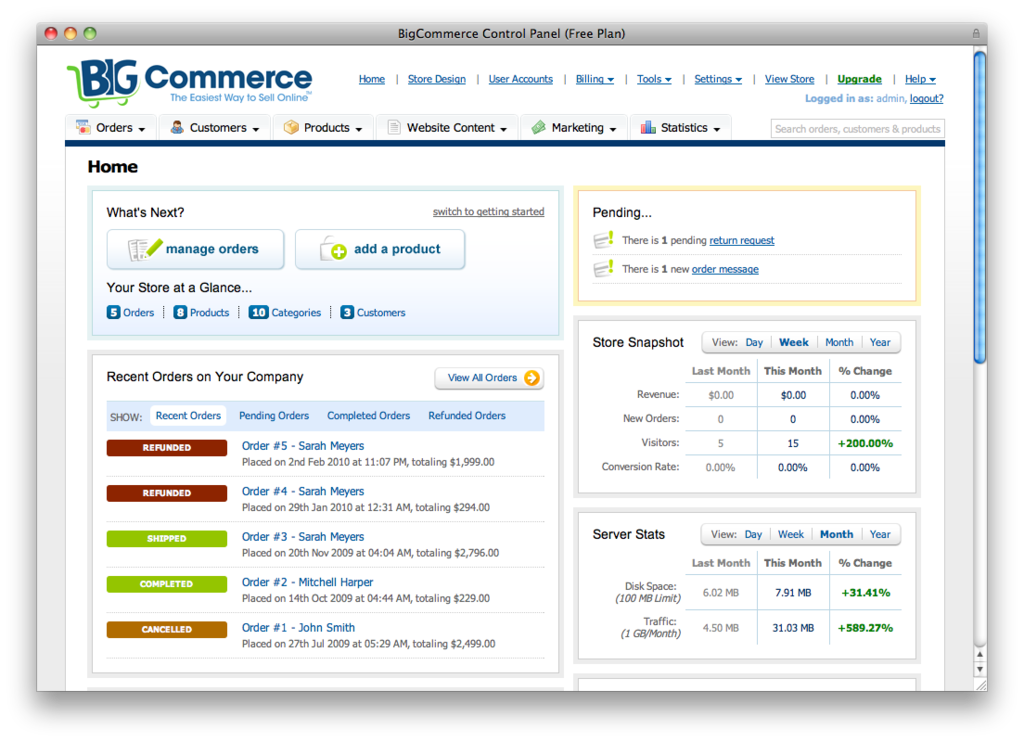This screenshot has height=742, width=1024.
Task: Click the Customers person icon
Action: pos(177,127)
